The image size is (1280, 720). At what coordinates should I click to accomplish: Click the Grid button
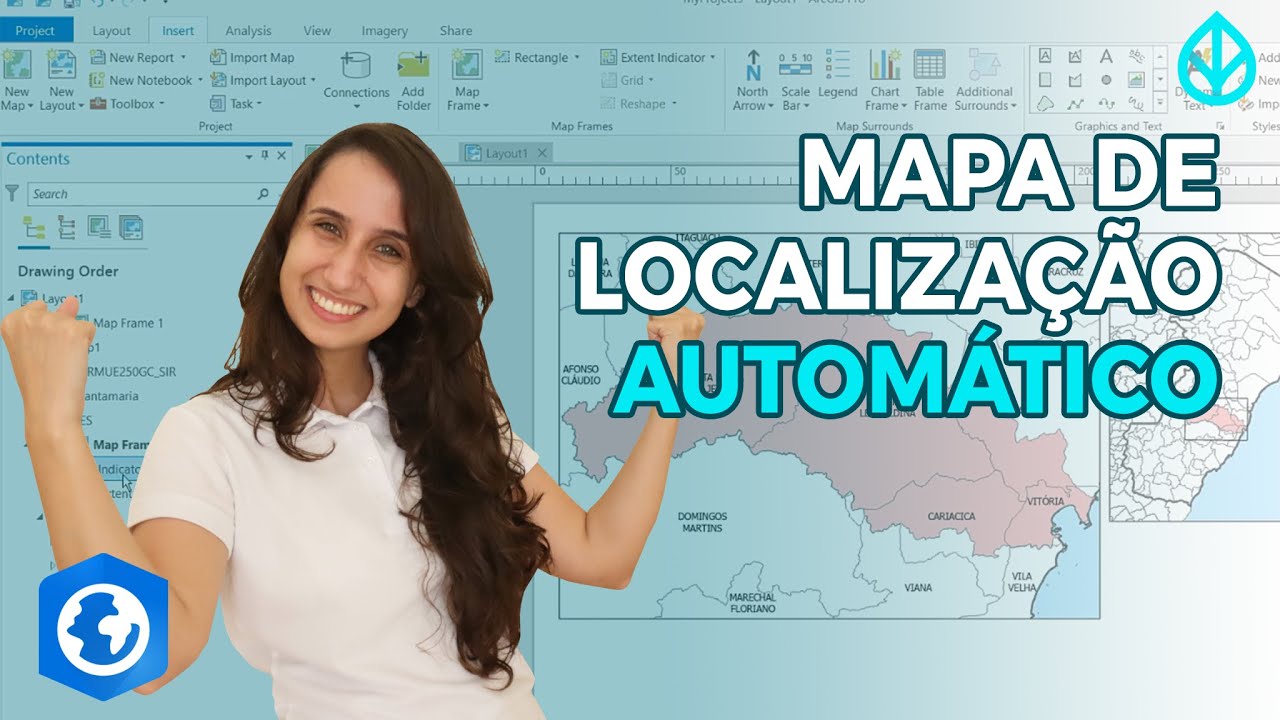pos(627,80)
